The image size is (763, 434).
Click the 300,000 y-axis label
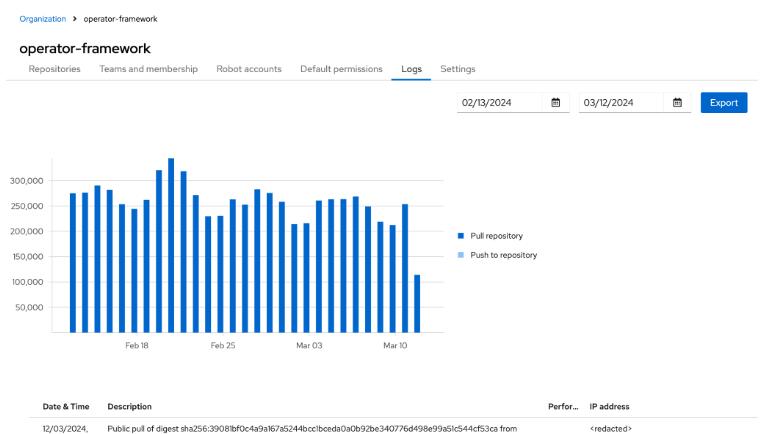pos(27,181)
